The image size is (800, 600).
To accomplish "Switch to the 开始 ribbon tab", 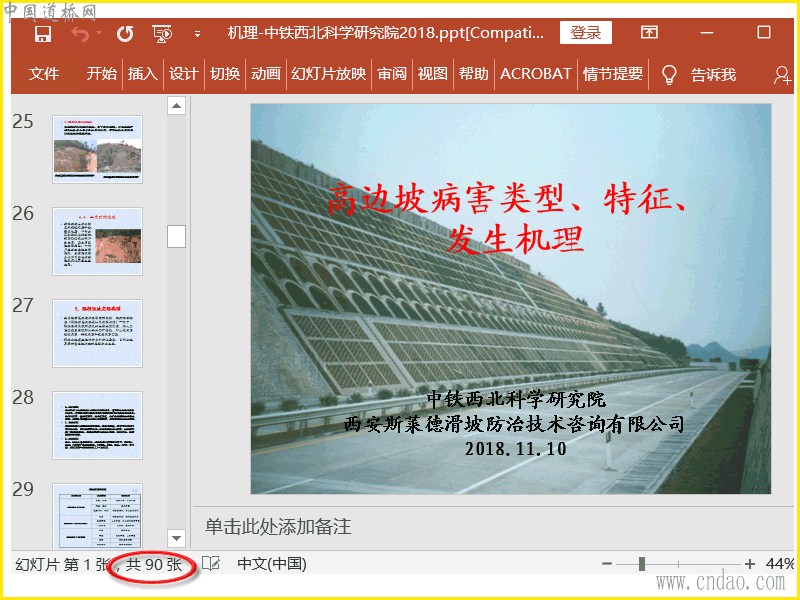I will [102, 74].
